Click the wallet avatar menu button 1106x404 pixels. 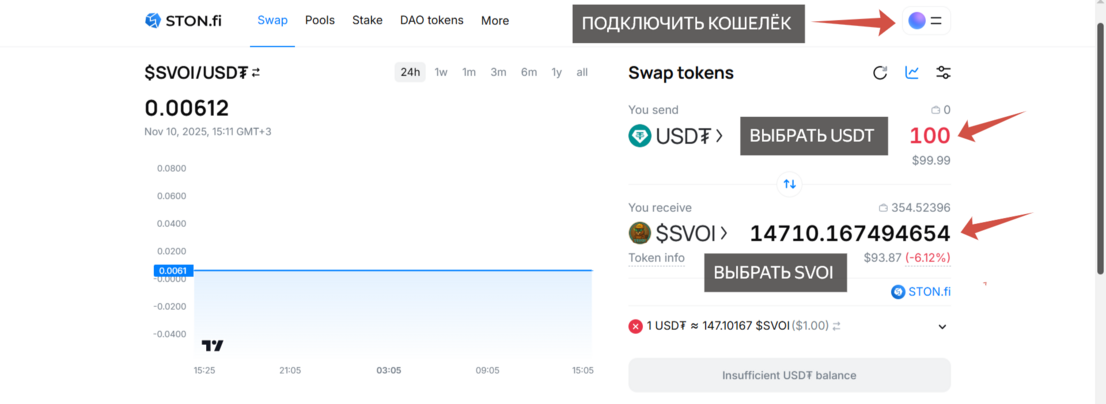[x=927, y=20]
